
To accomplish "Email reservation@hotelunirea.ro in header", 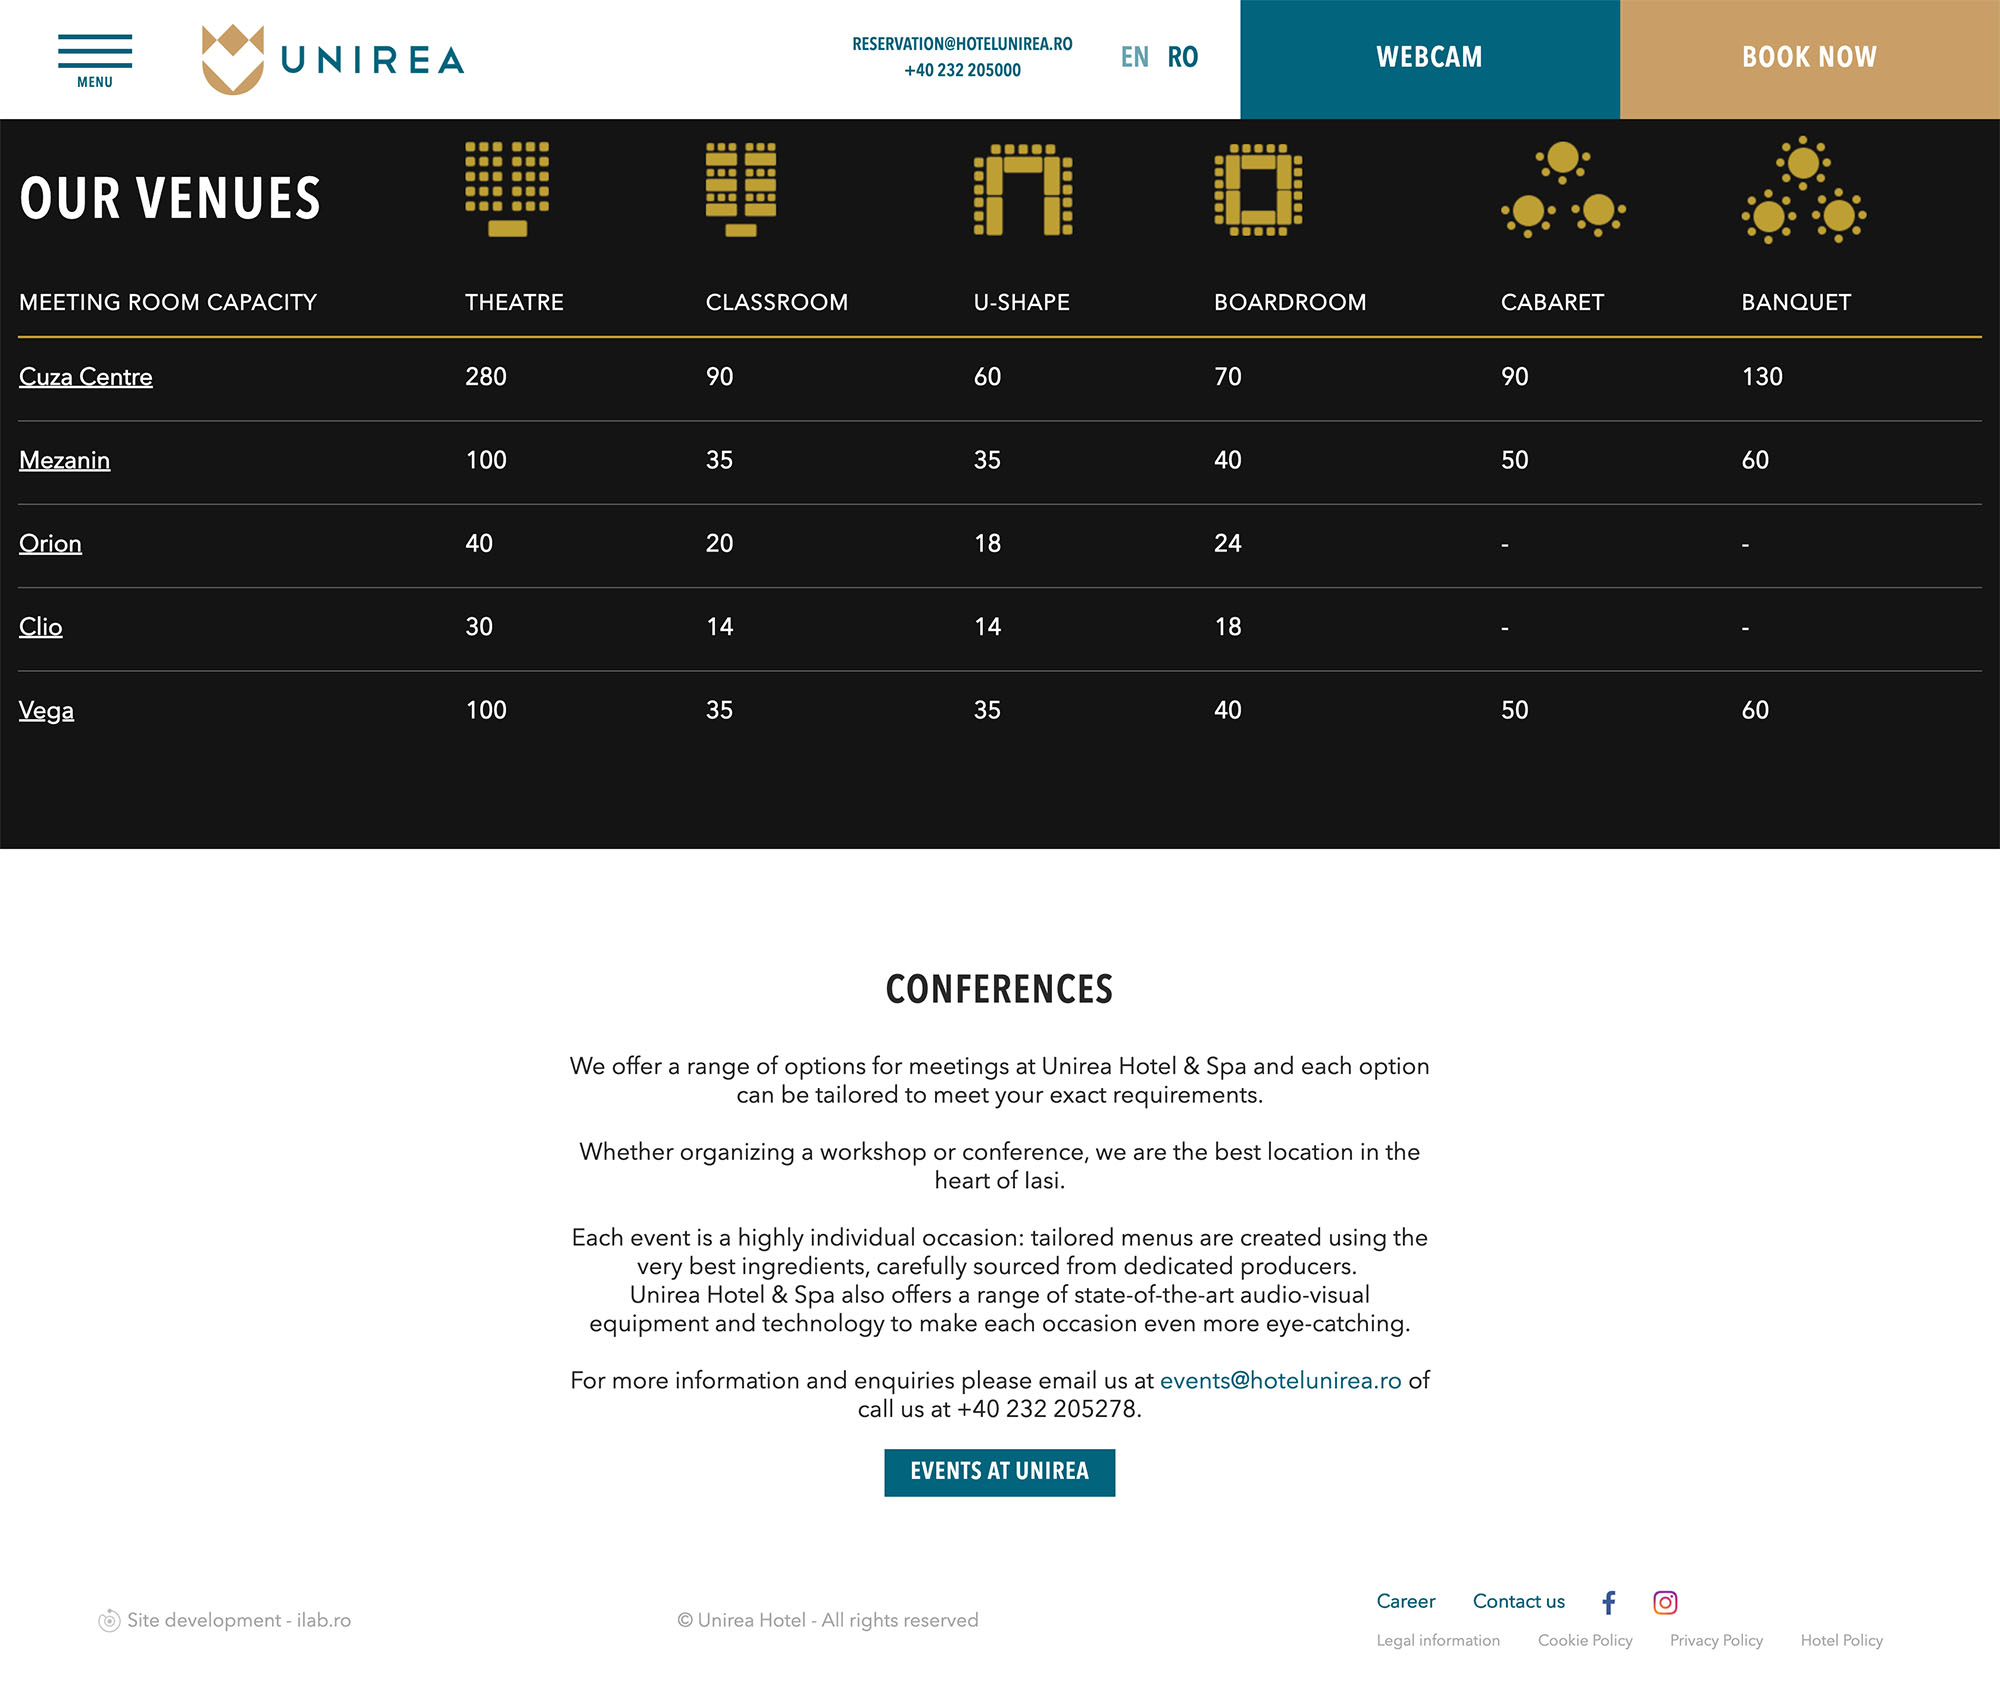I will click(962, 44).
